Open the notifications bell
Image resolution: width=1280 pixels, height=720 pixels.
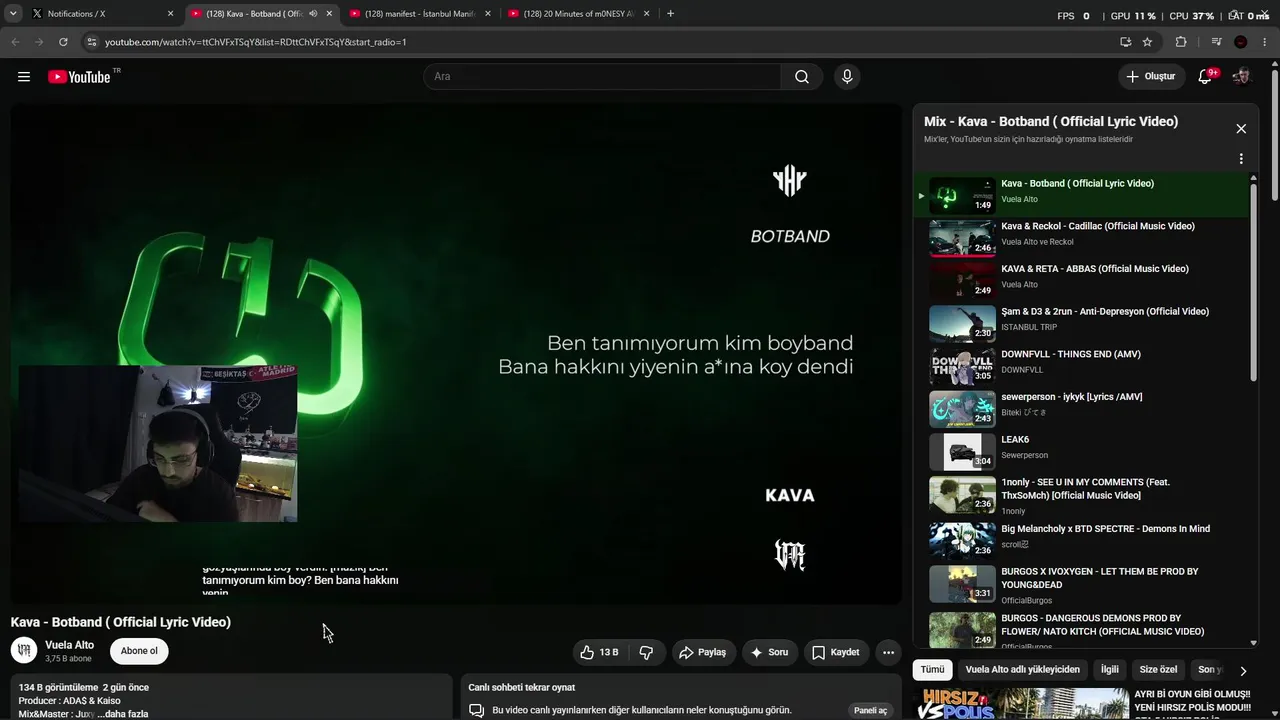pos(1206,77)
